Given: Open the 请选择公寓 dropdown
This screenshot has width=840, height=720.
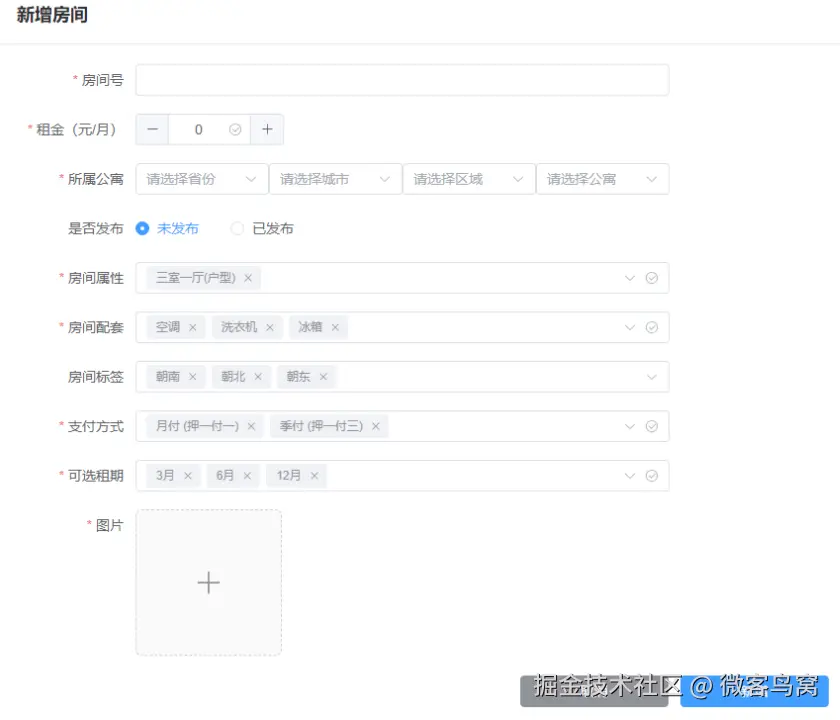Looking at the screenshot, I should 602,179.
